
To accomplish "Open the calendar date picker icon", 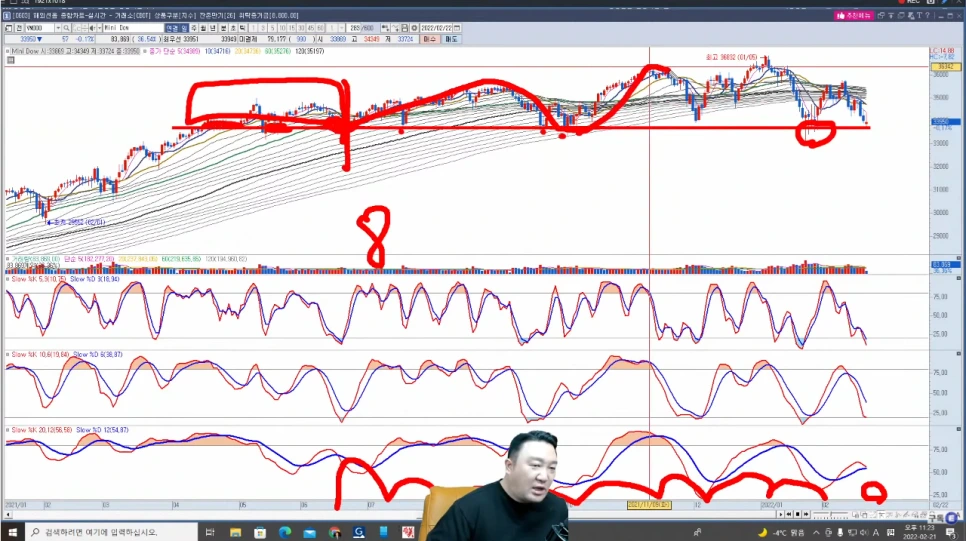I will 457,28.
